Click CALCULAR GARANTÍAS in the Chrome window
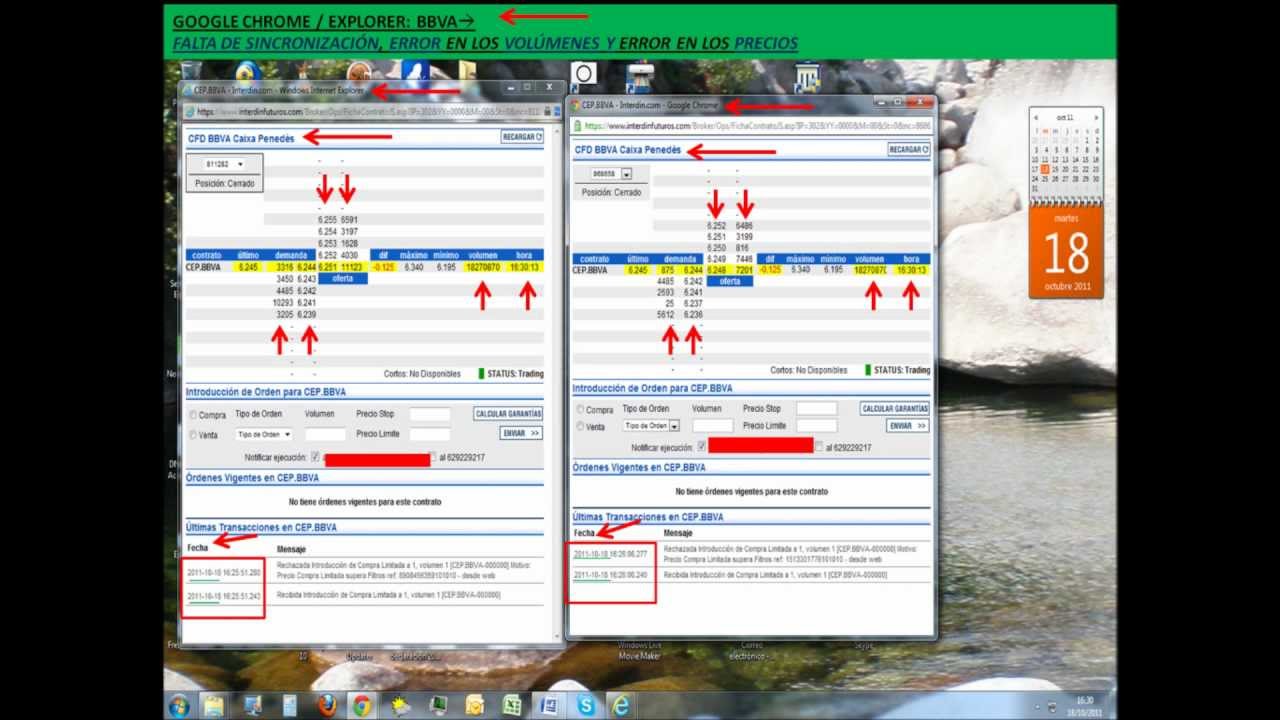The height and width of the screenshot is (720, 1280). coord(895,409)
